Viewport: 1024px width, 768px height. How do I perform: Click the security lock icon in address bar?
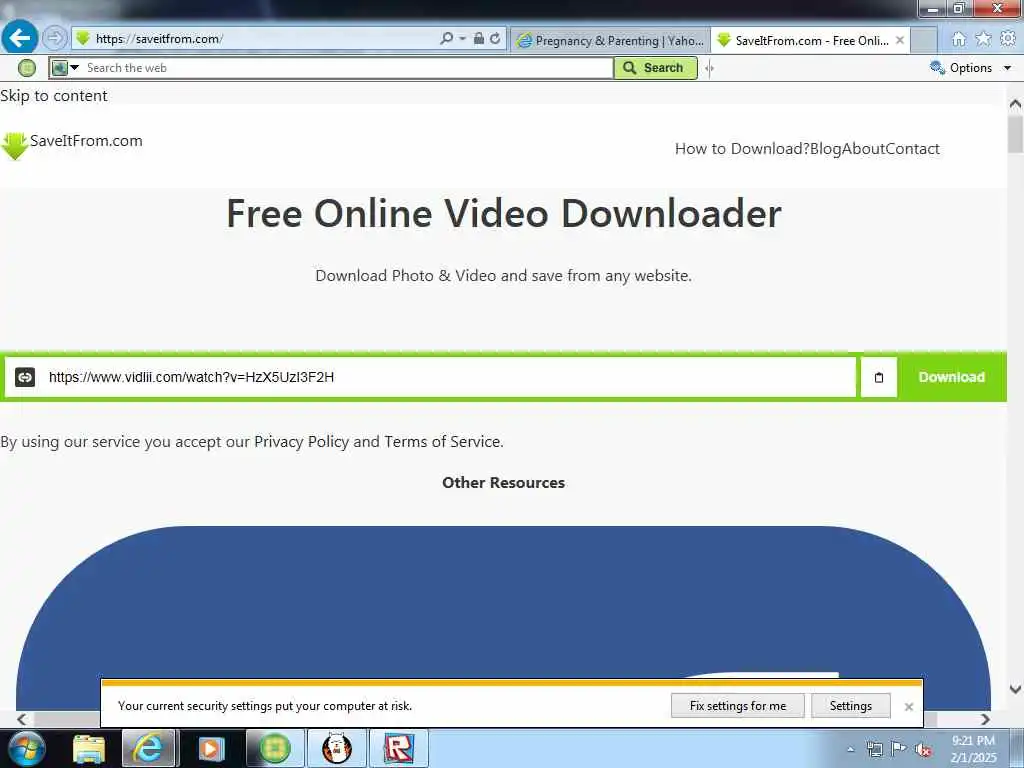[x=479, y=39]
